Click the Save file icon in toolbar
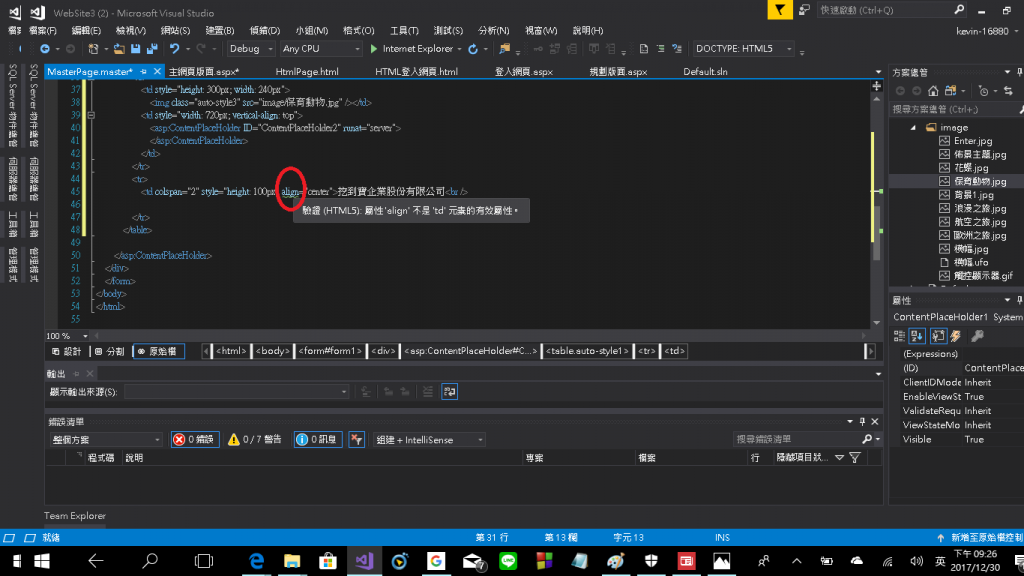The height and width of the screenshot is (576, 1024). click(135, 49)
